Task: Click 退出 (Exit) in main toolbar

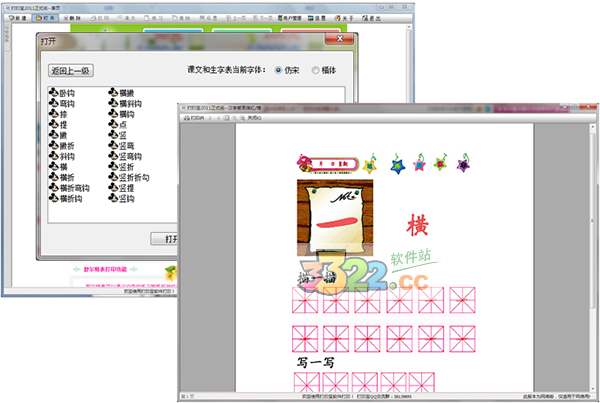Action: coord(371,18)
